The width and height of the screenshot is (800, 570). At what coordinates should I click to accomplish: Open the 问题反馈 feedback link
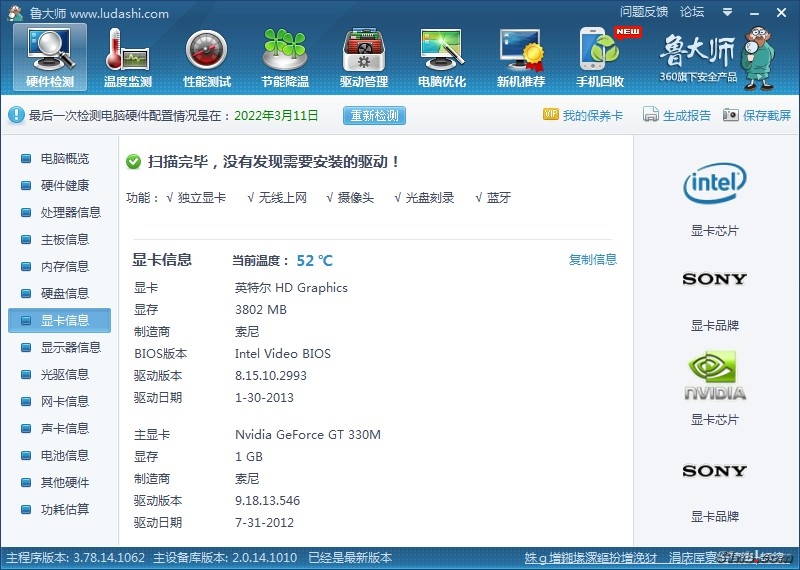click(x=643, y=13)
